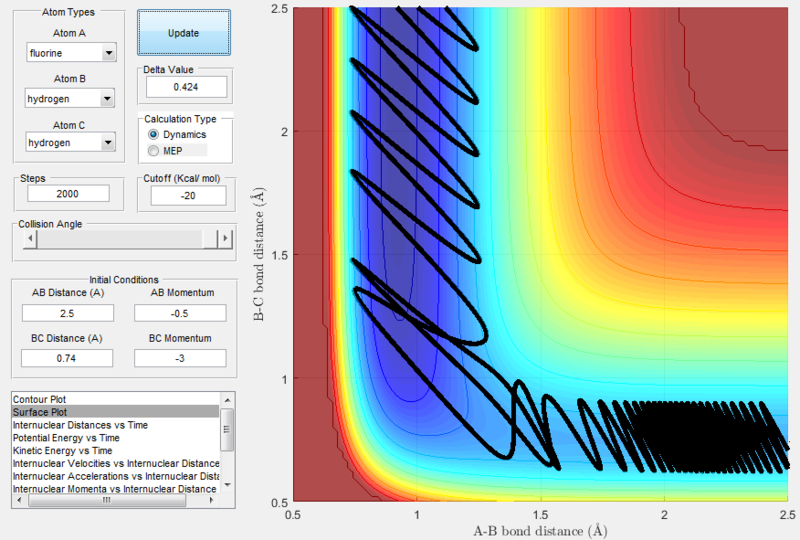Select Contour Plot in the list
The width and height of the screenshot is (800, 540).
click(x=116, y=399)
